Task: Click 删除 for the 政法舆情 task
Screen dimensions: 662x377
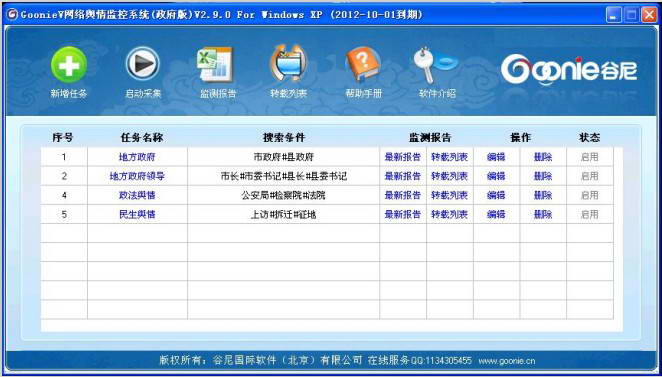Action: pos(543,195)
